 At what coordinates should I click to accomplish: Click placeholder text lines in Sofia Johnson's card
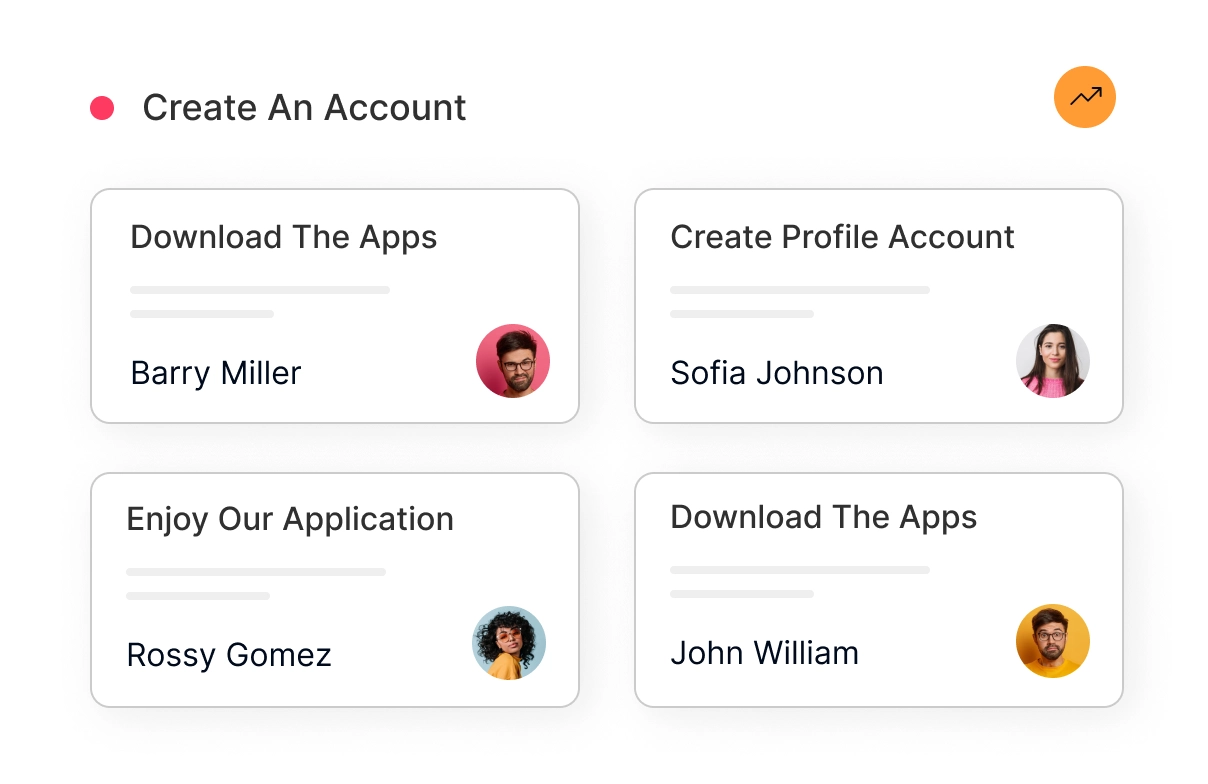[x=800, y=302]
